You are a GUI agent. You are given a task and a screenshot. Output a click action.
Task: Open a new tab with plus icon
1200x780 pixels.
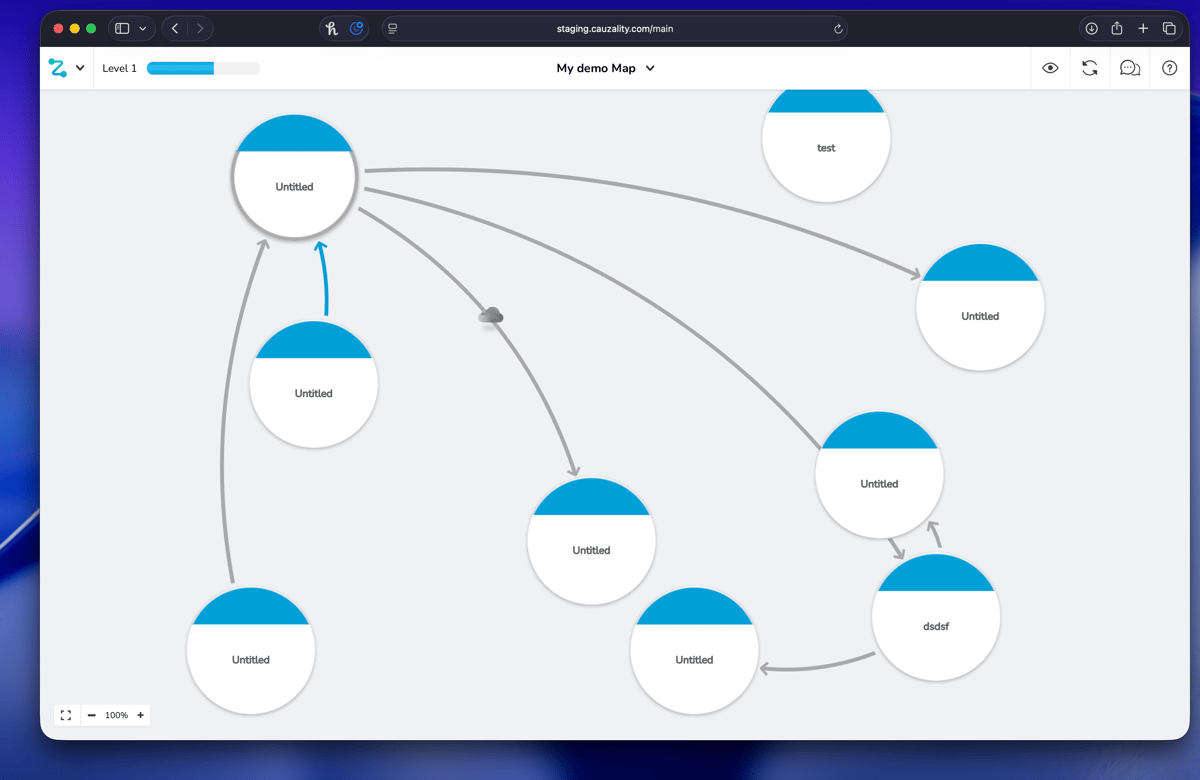pos(1143,29)
